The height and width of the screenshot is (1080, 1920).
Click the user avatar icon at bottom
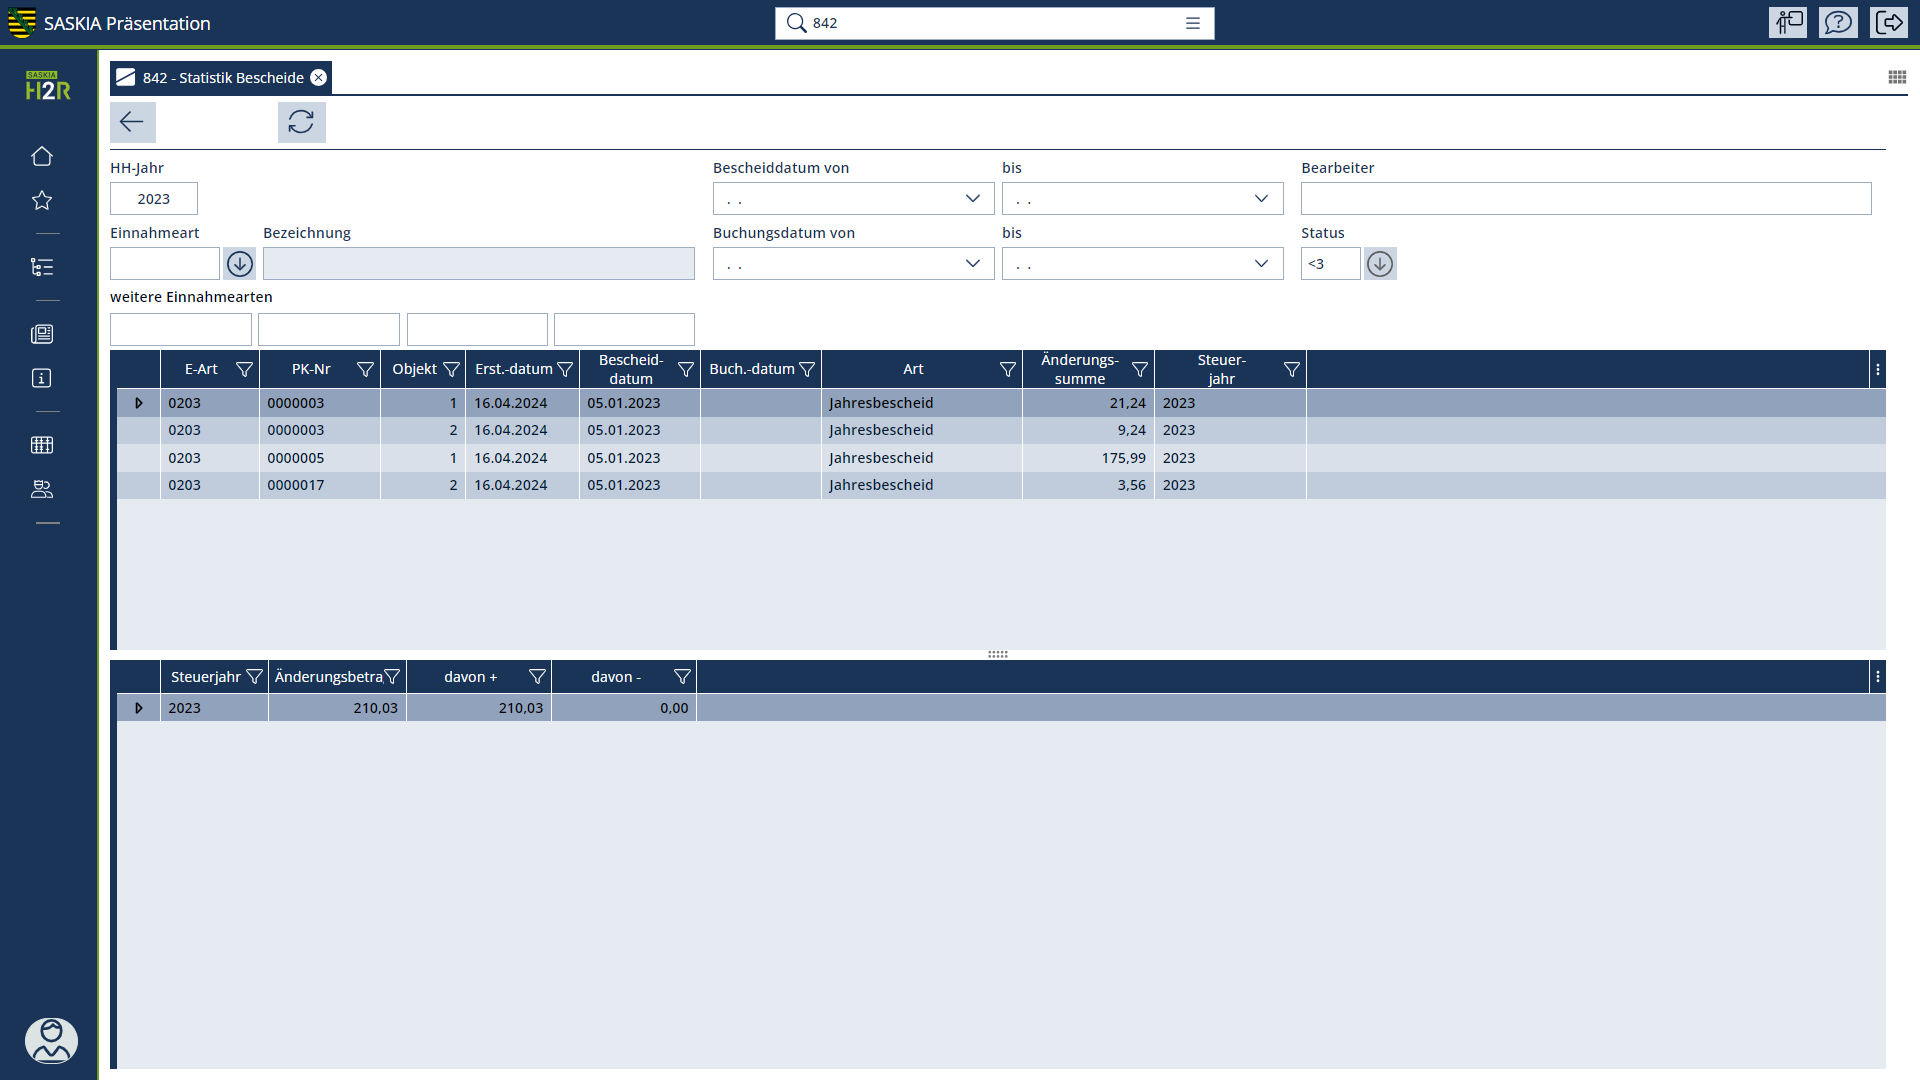pos(51,1040)
